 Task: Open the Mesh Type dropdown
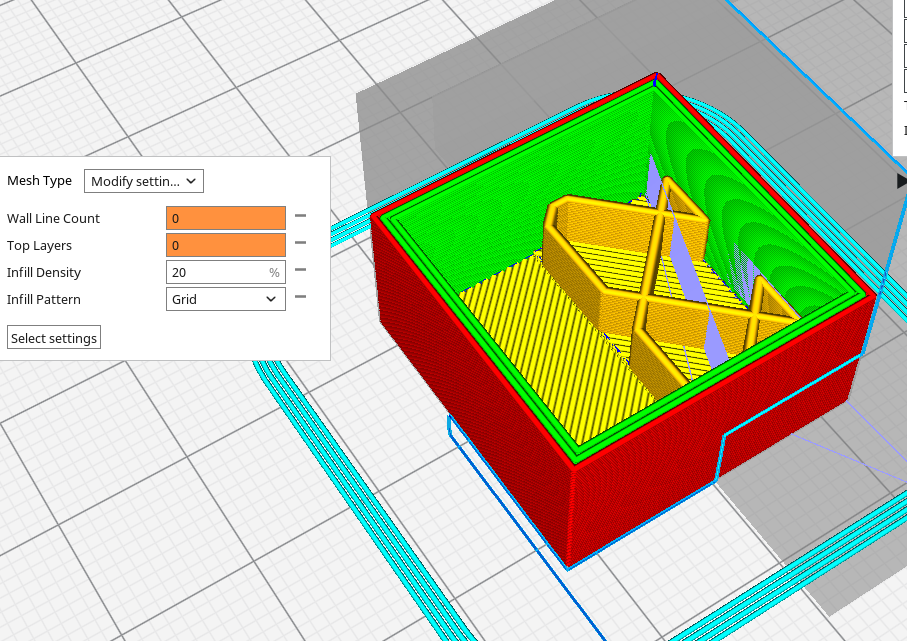coord(143,181)
